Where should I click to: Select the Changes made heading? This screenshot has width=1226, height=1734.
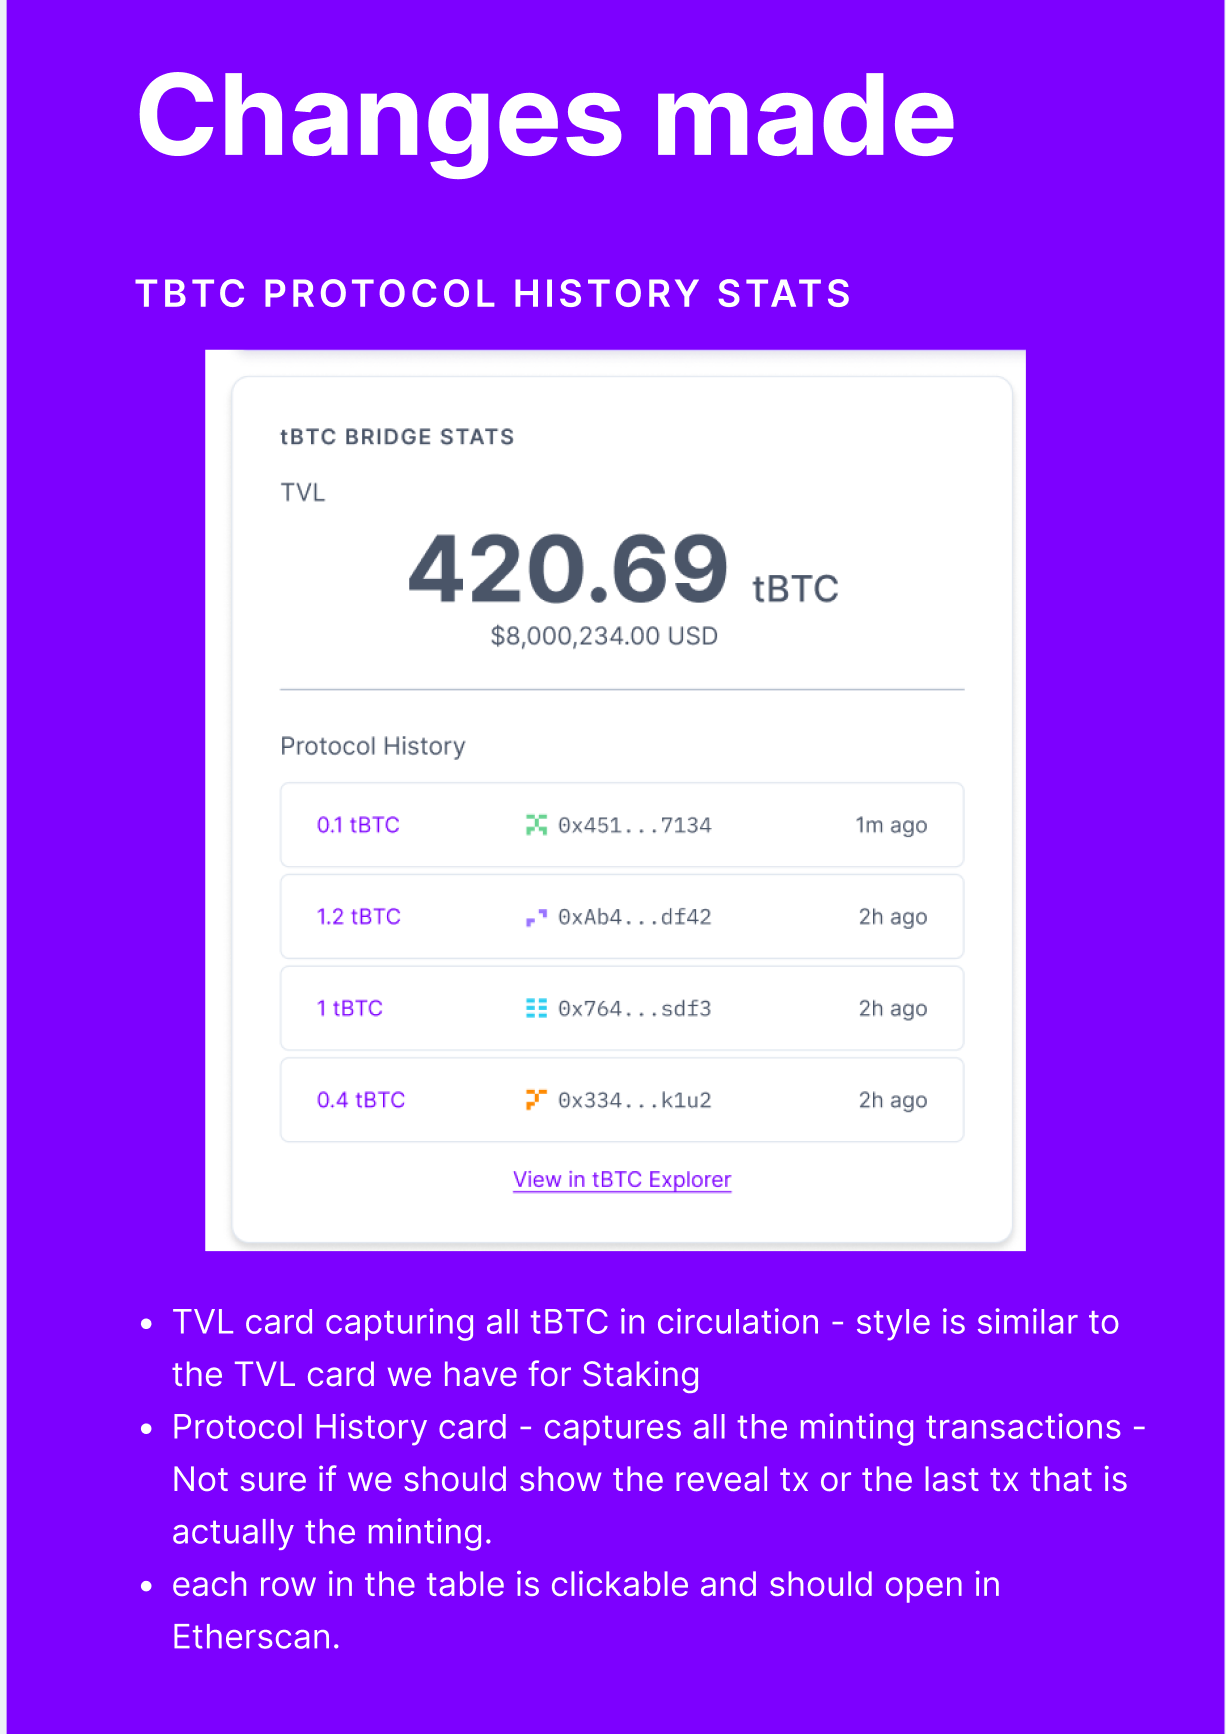546,117
